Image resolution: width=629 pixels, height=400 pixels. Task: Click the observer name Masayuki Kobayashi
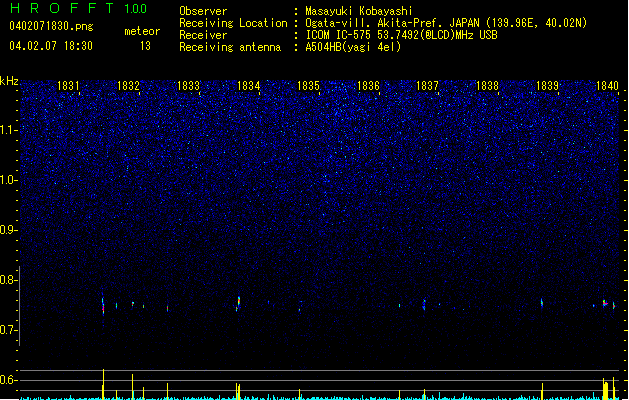pyautogui.click(x=359, y=11)
